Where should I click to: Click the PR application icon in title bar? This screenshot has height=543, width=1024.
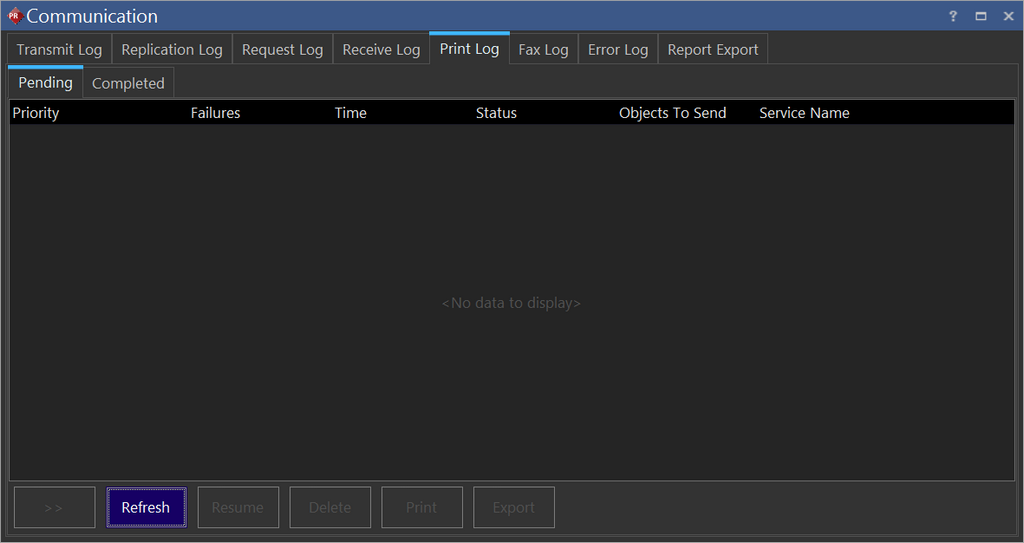14,16
